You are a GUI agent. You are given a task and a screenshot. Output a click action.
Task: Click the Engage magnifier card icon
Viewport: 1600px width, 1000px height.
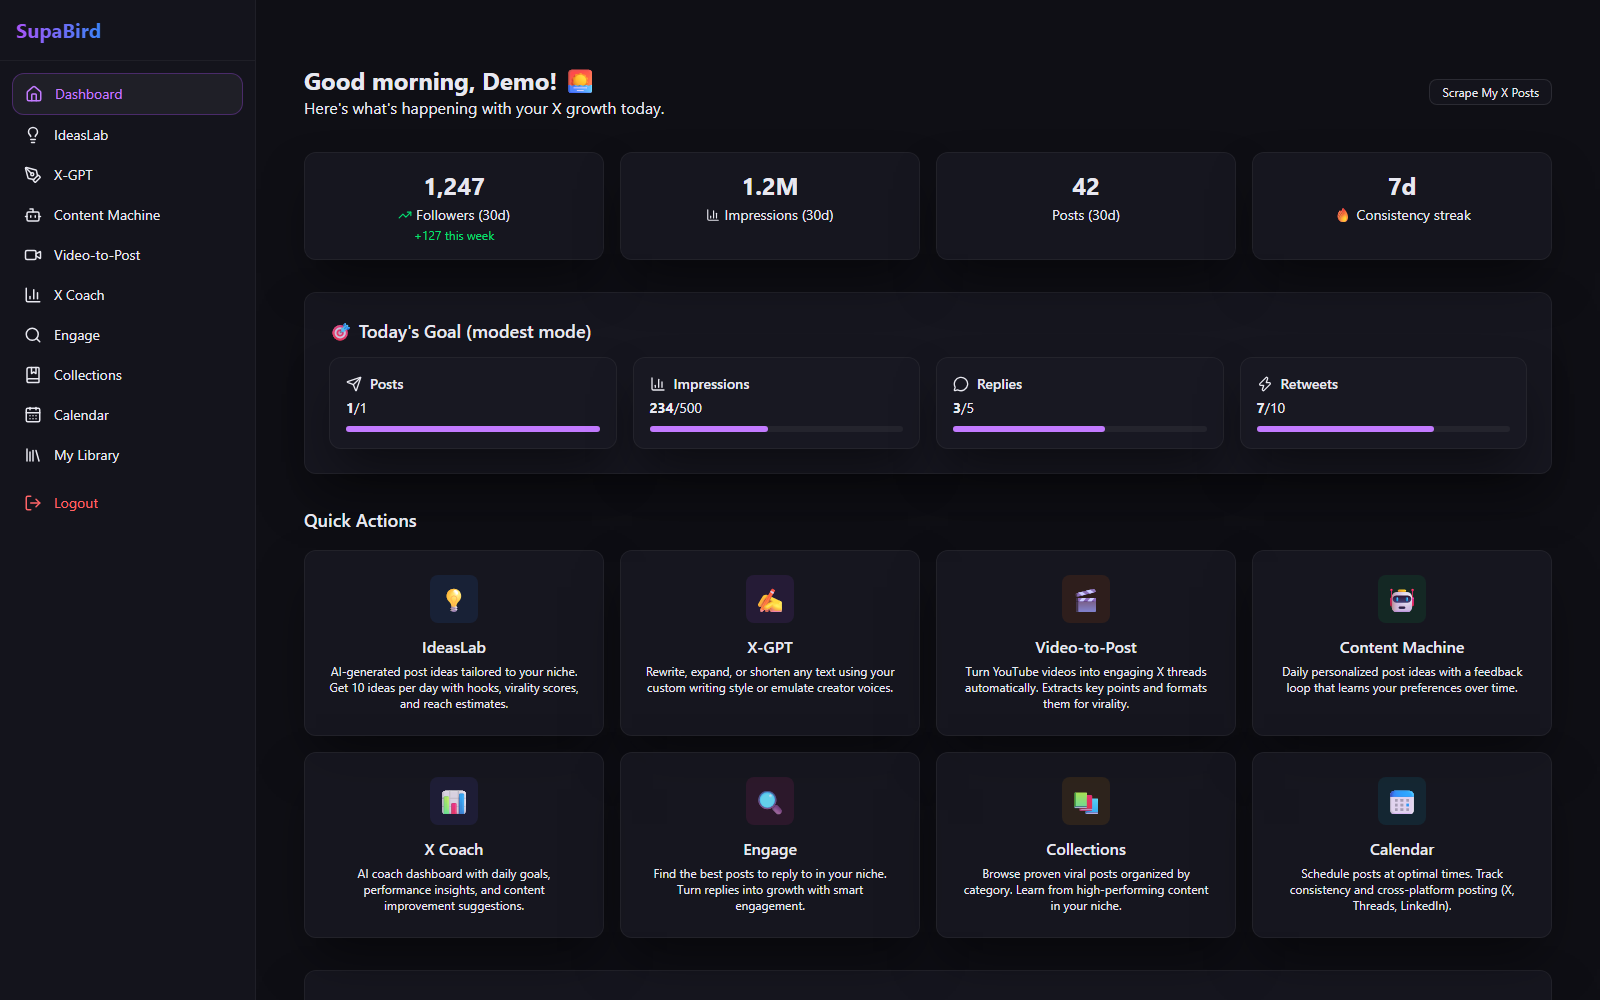(770, 801)
